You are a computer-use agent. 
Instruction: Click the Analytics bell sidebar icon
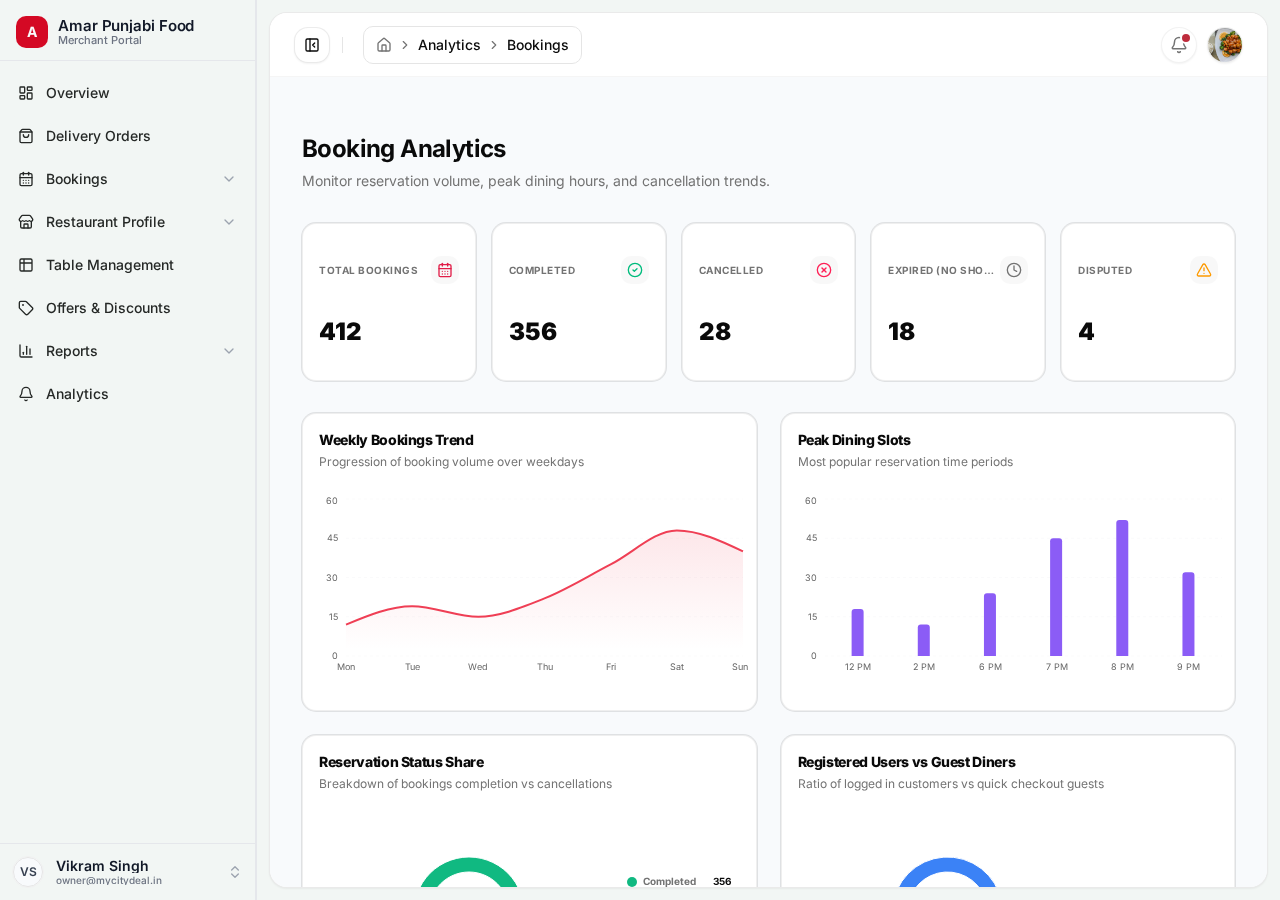click(26, 394)
